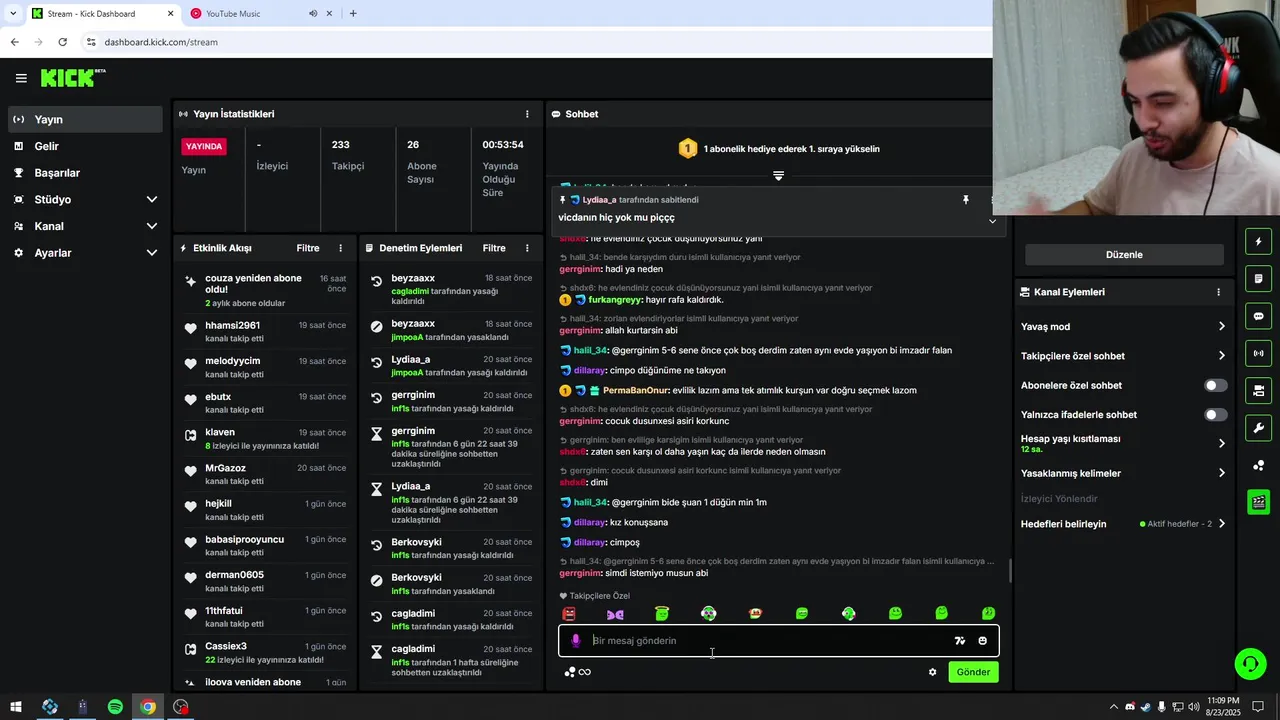Open Hedefleri belirleyin goals arrow

1221,524
